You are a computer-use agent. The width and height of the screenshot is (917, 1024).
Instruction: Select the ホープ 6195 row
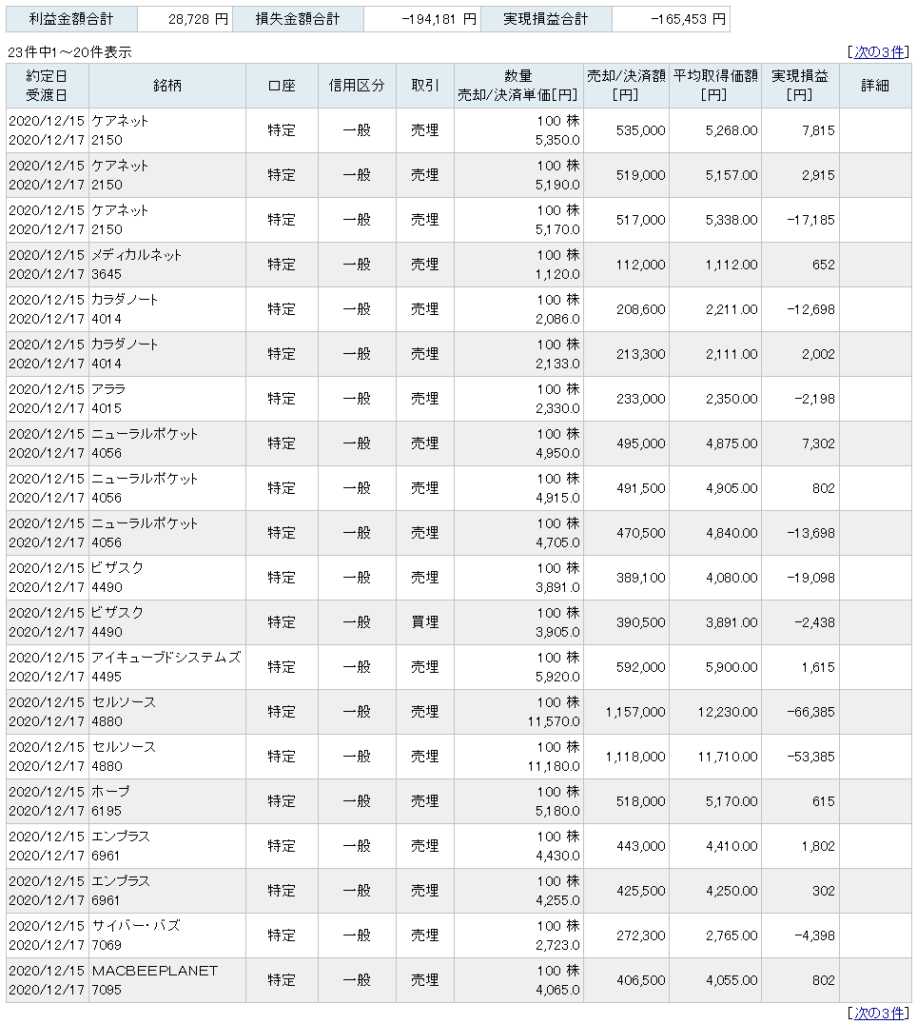click(x=458, y=801)
